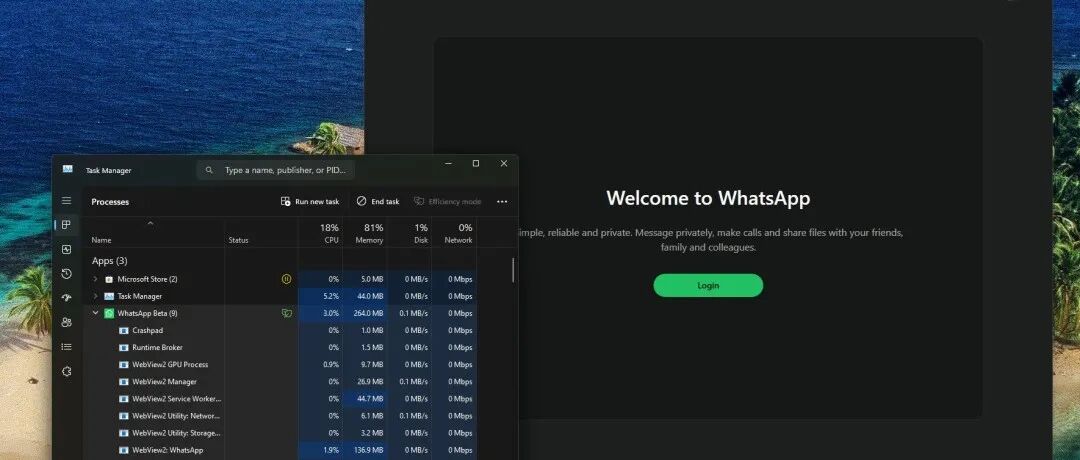Click the Task Manager process row icon

point(109,296)
